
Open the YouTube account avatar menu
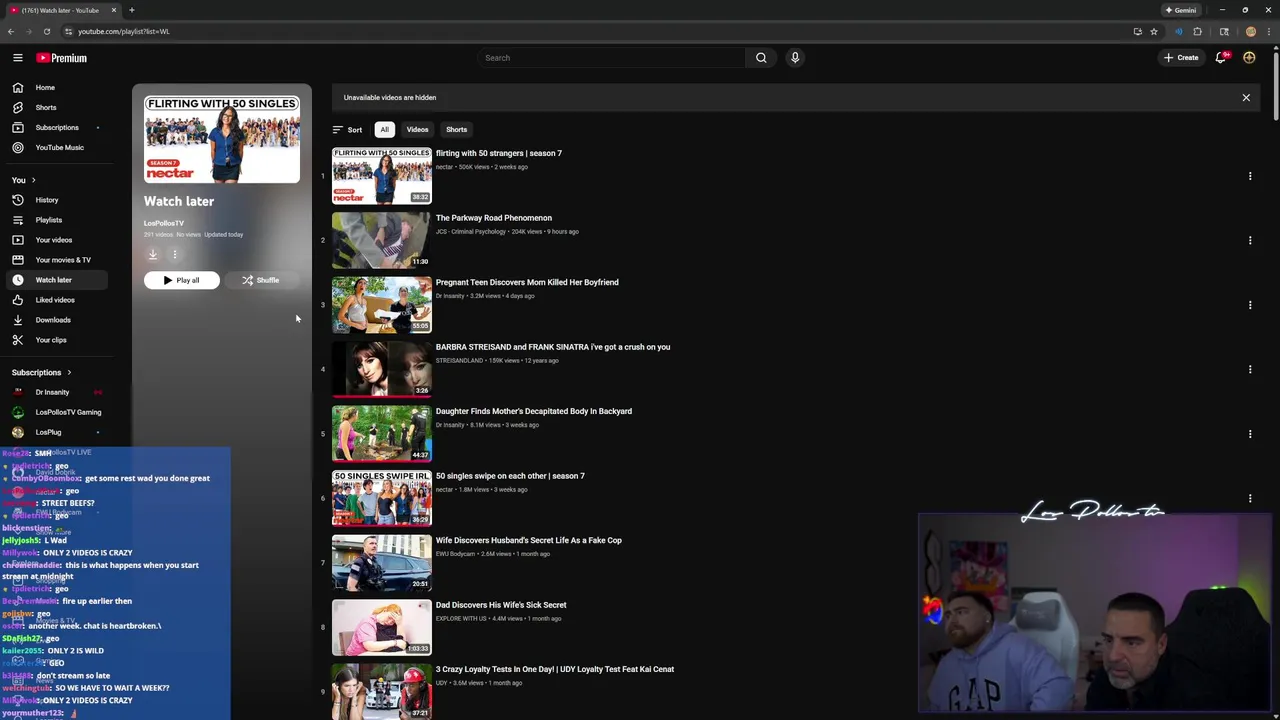pyautogui.click(x=1249, y=58)
